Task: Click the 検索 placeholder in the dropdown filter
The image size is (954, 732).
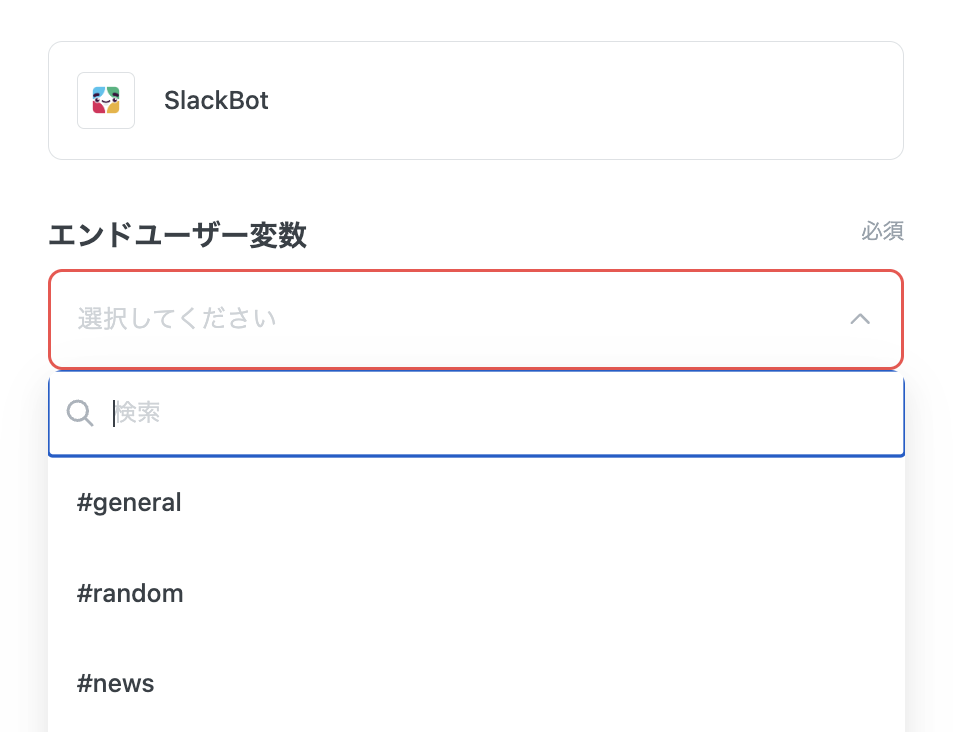Action: [x=137, y=413]
